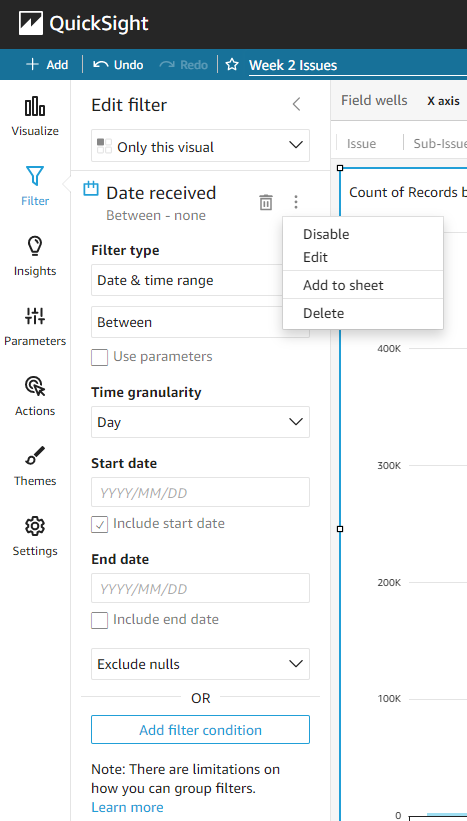Open the Exclude nulls dropdown
The width and height of the screenshot is (467, 821).
coord(201,664)
